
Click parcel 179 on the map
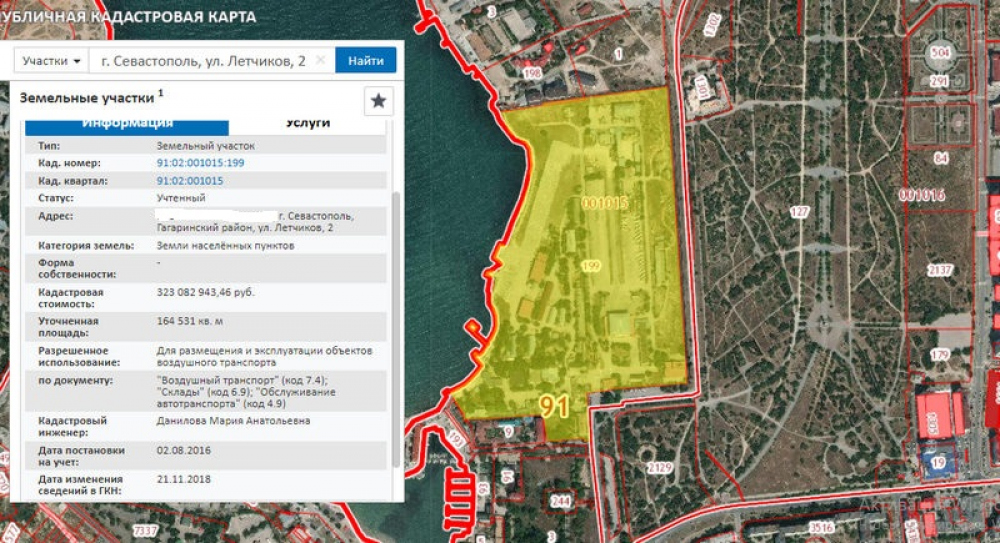[x=939, y=355]
